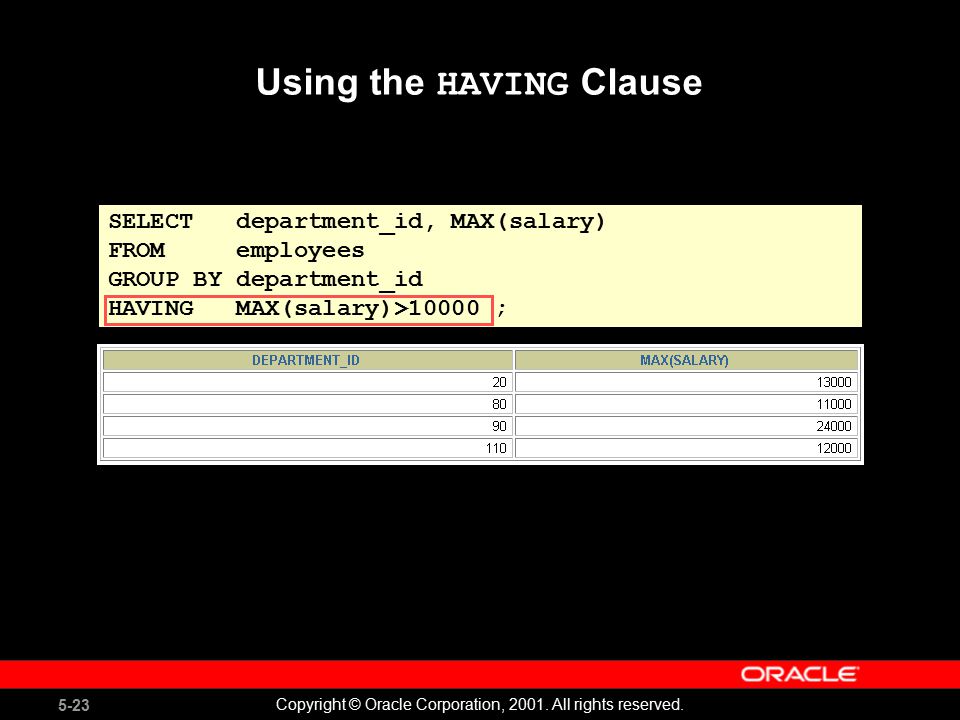Click the DEPARTMENT_ID column header
960x720 pixels.
pos(307,360)
